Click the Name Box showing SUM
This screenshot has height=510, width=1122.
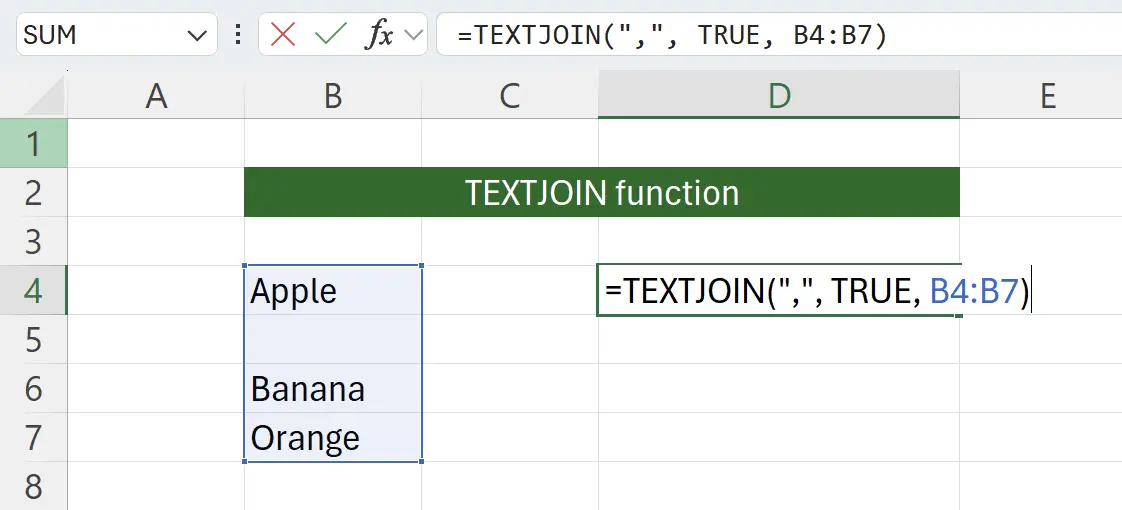click(x=100, y=35)
